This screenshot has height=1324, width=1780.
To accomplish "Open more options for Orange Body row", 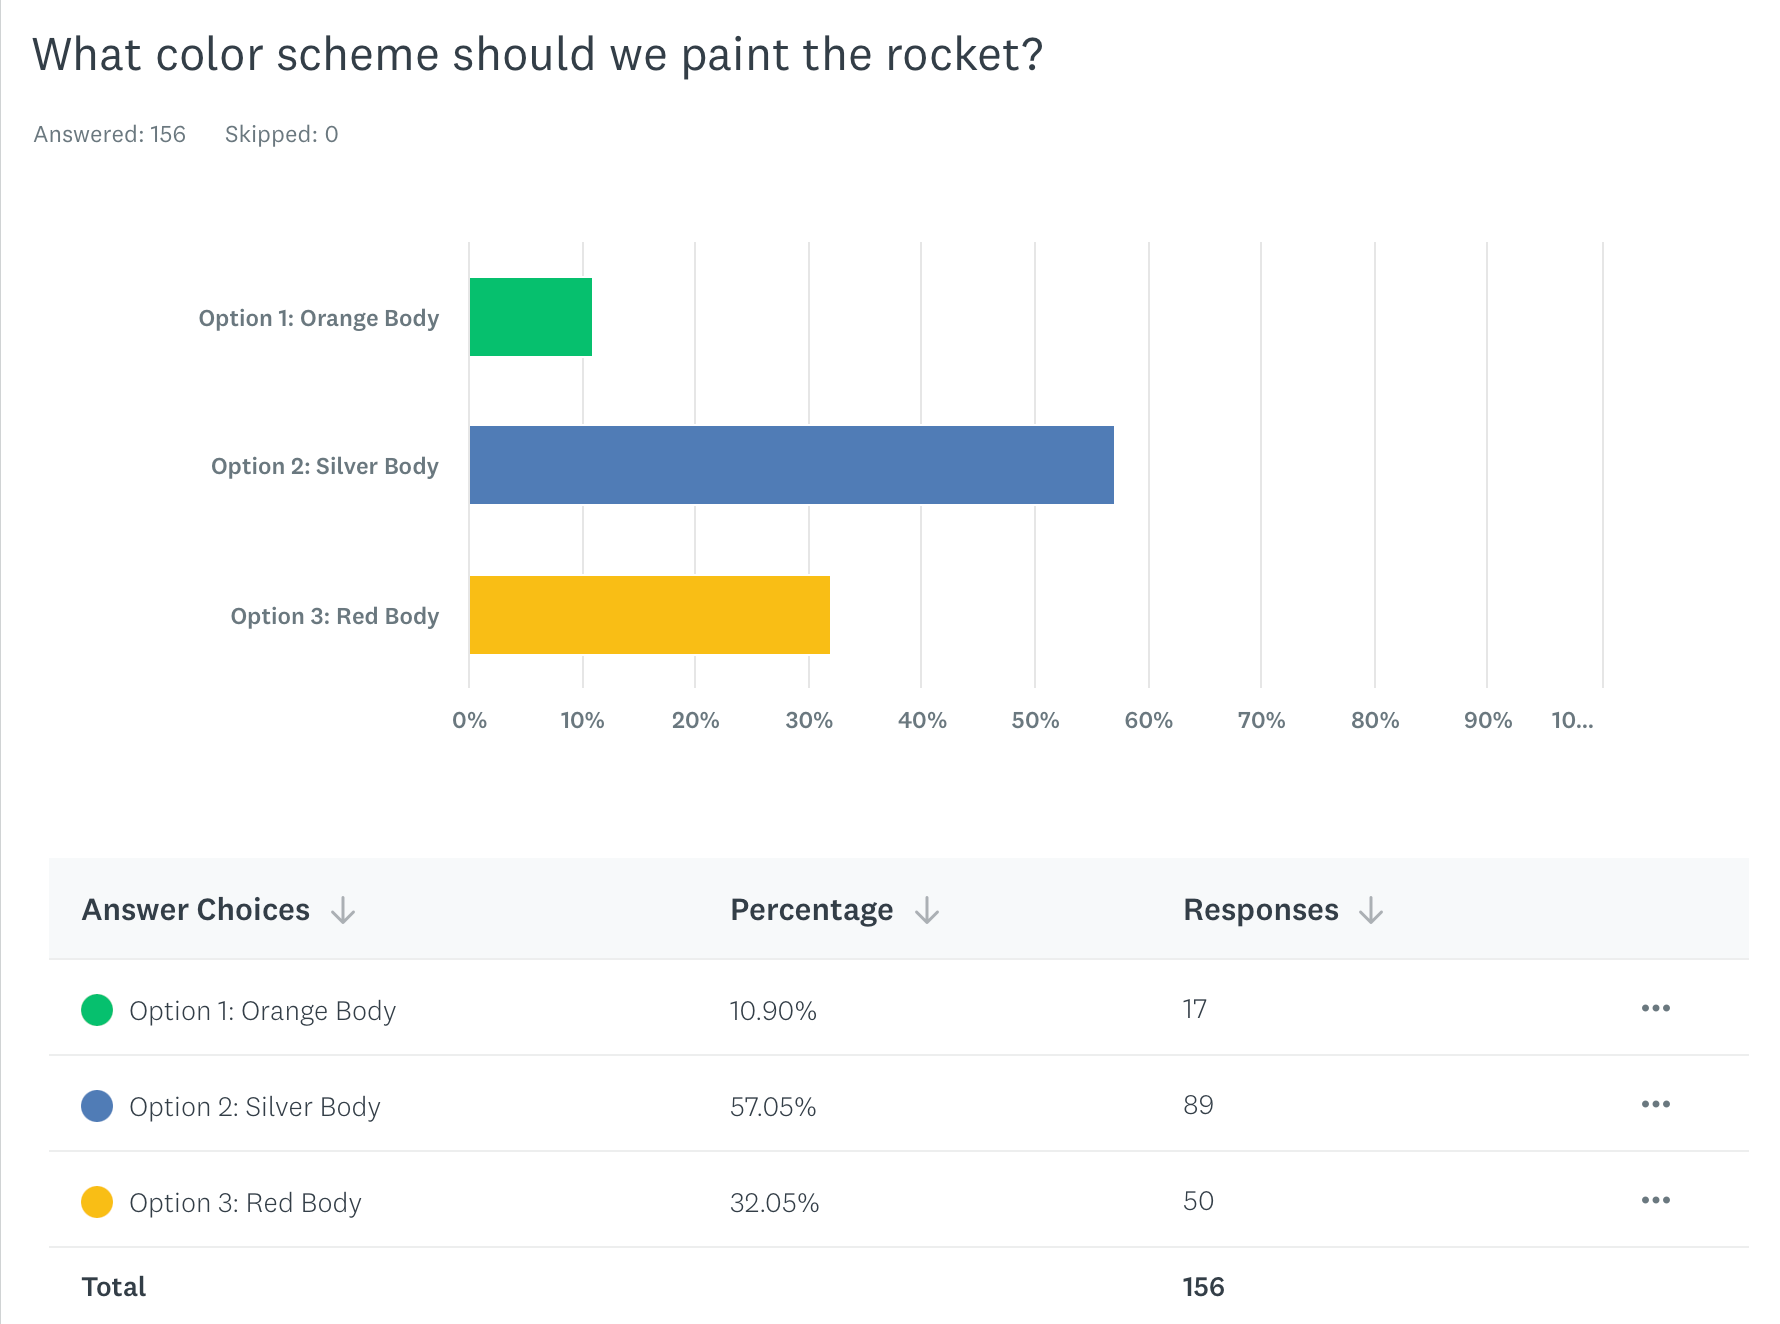I will [x=1655, y=1008].
